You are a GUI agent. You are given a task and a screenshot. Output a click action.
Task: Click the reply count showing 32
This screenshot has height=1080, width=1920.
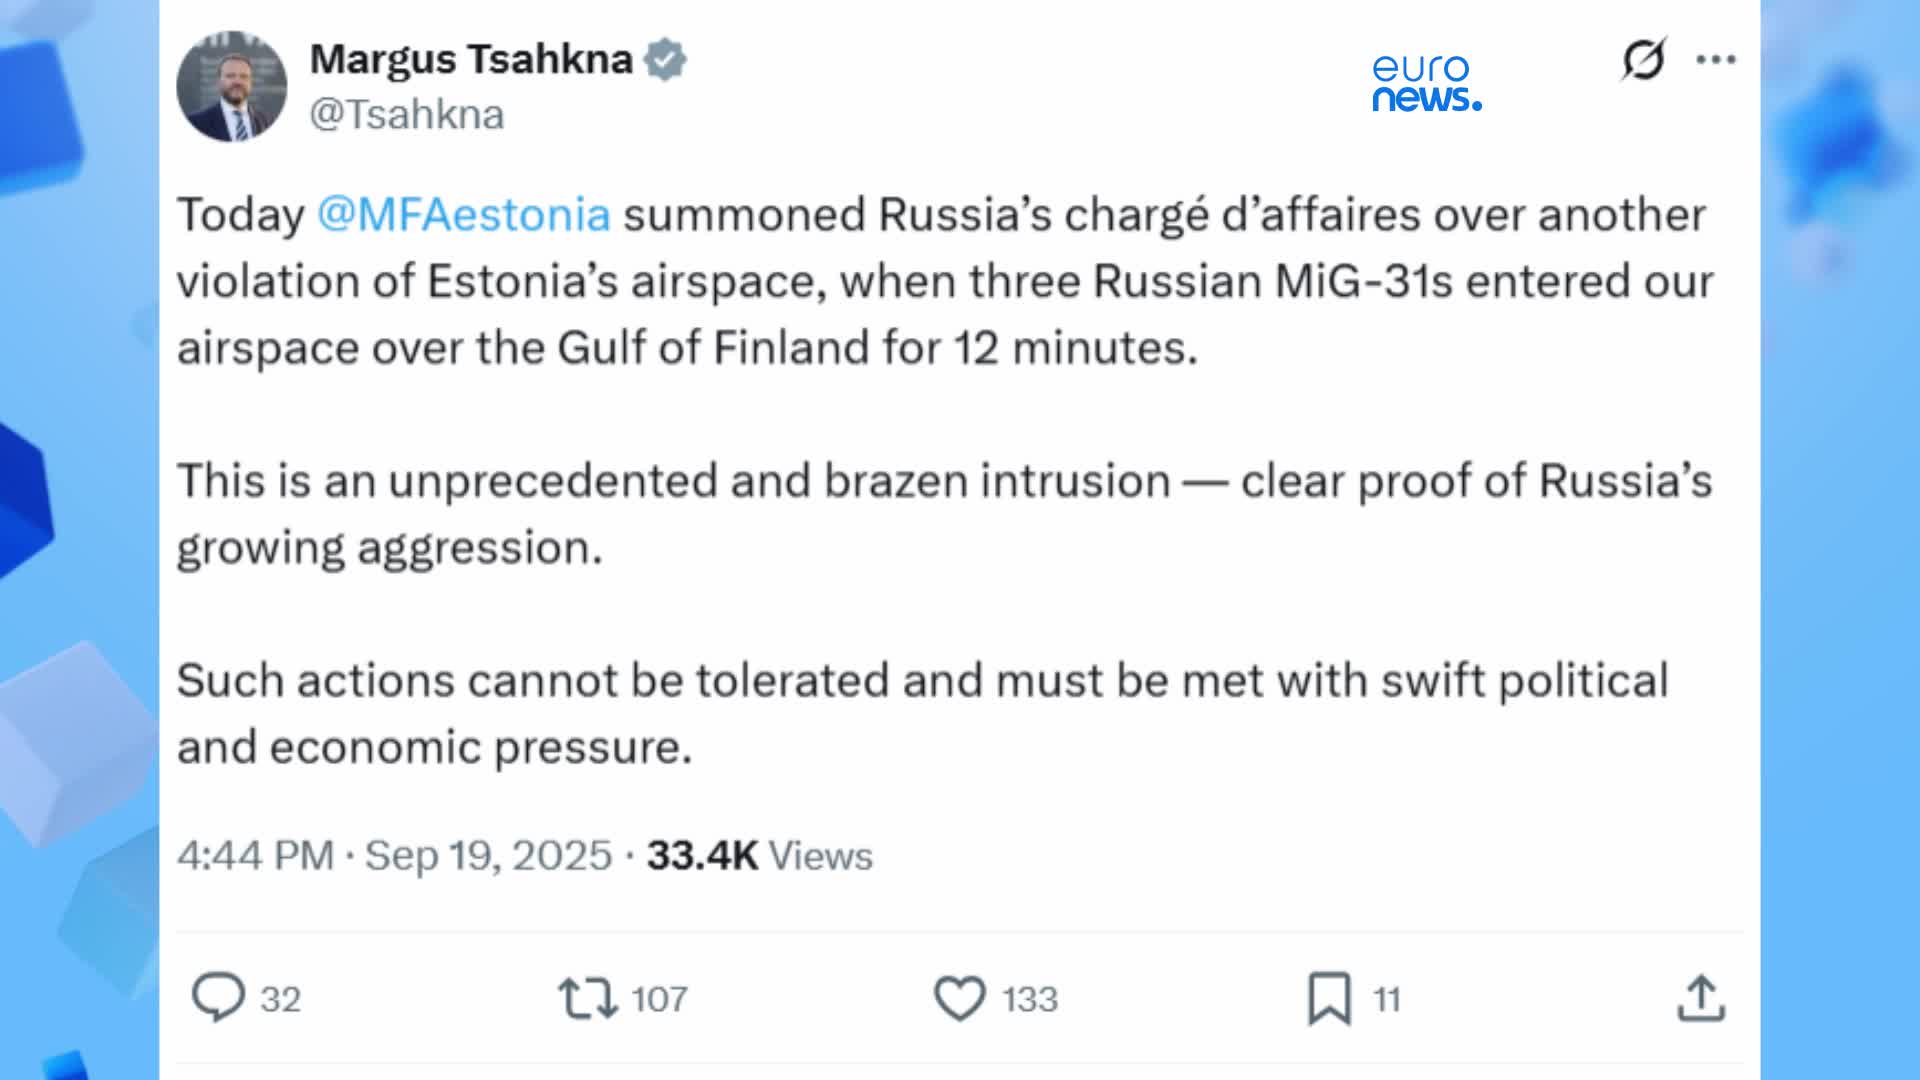[x=282, y=997]
